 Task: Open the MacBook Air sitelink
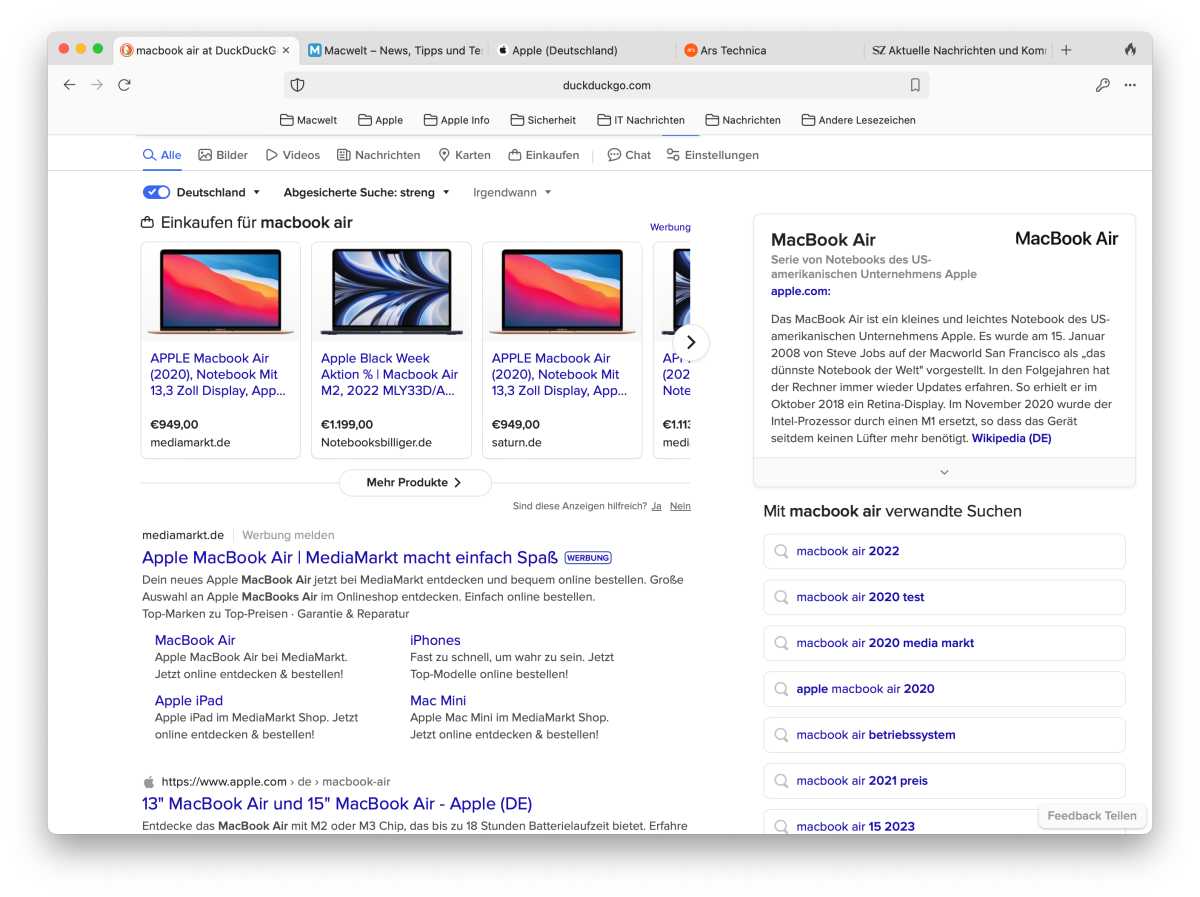click(195, 640)
